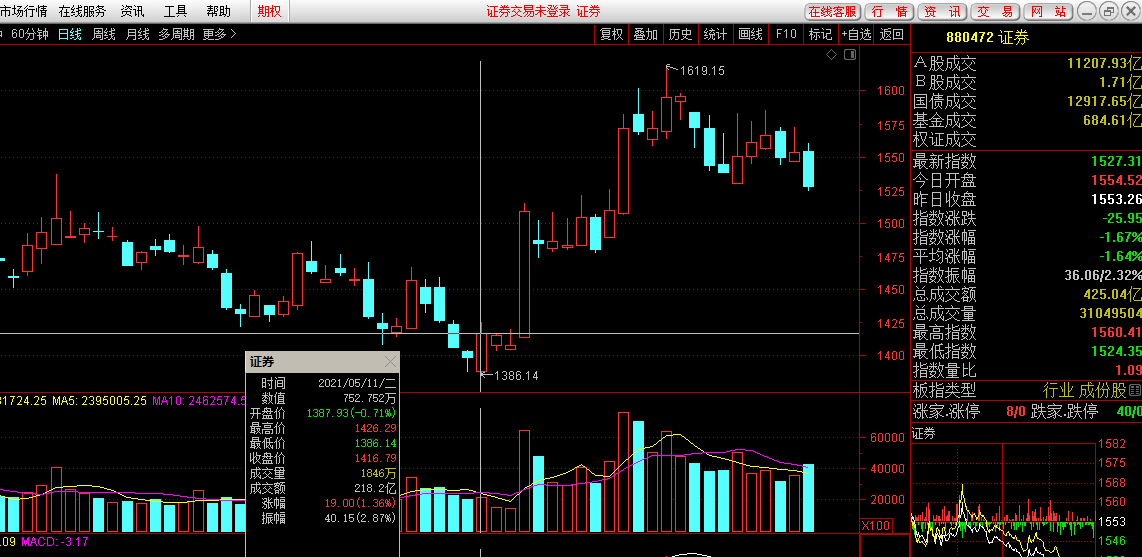1142x557 pixels.
Task: Click the A股成交 row
Action: point(1027,63)
